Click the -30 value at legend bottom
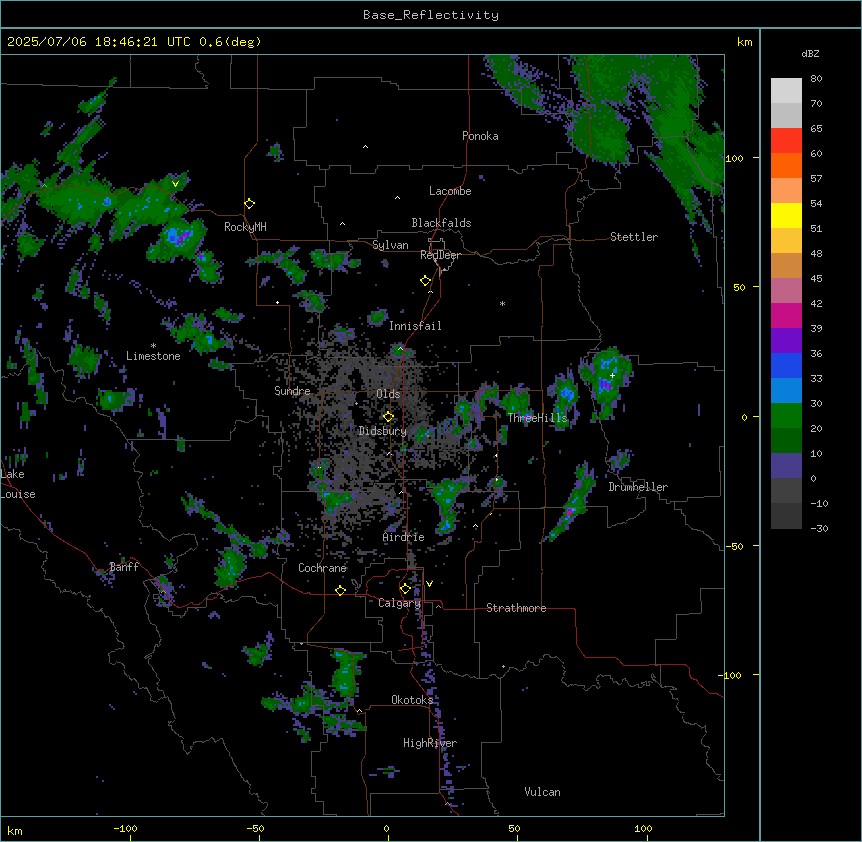The height and width of the screenshot is (842, 862). pyautogui.click(x=819, y=528)
